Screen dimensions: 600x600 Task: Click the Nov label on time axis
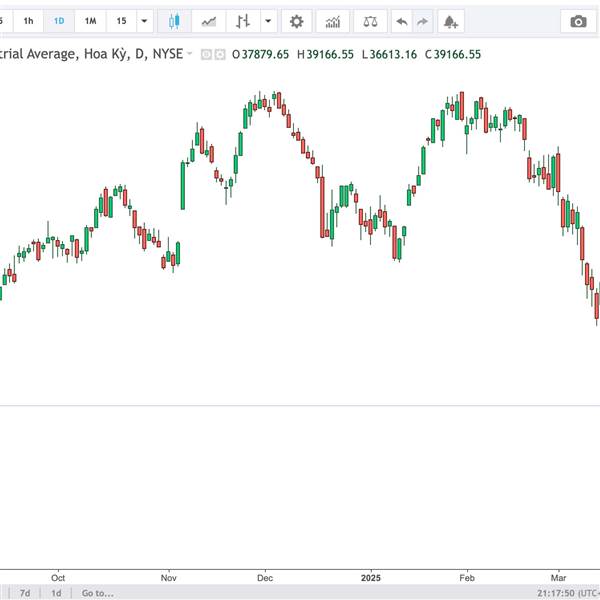168,577
